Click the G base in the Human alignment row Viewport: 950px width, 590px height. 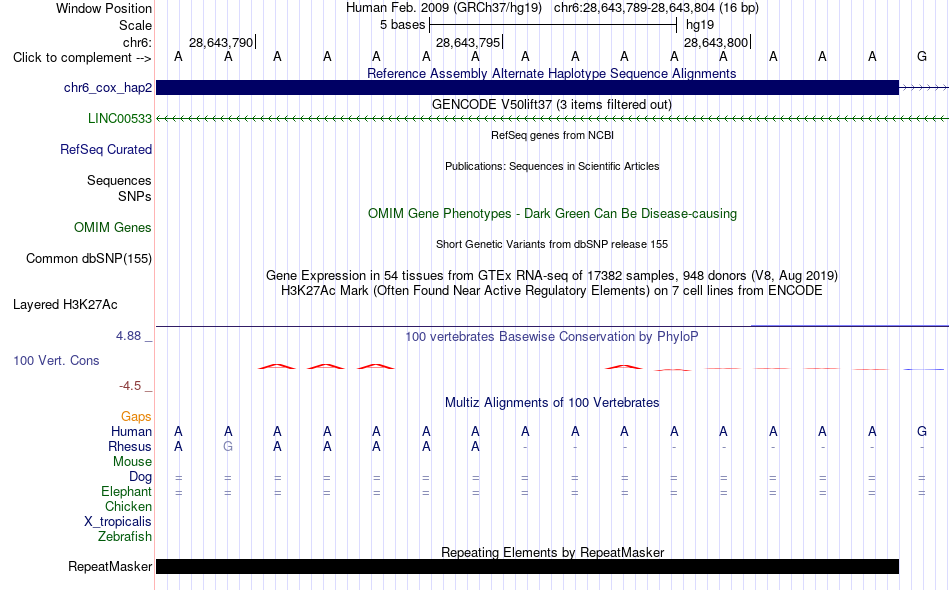[x=922, y=431]
